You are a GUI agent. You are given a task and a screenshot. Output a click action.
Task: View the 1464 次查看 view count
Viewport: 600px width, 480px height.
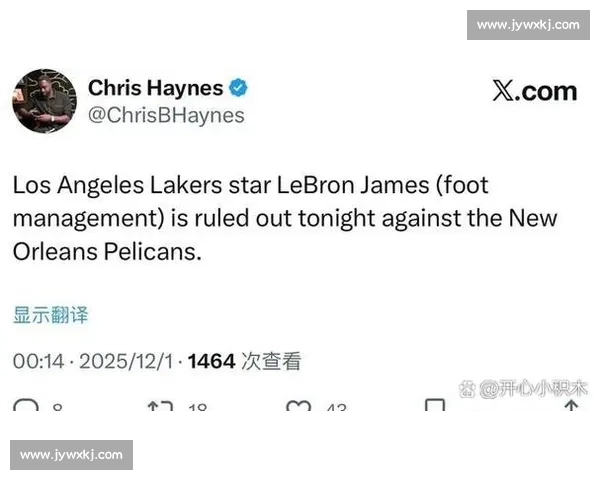pos(245,361)
